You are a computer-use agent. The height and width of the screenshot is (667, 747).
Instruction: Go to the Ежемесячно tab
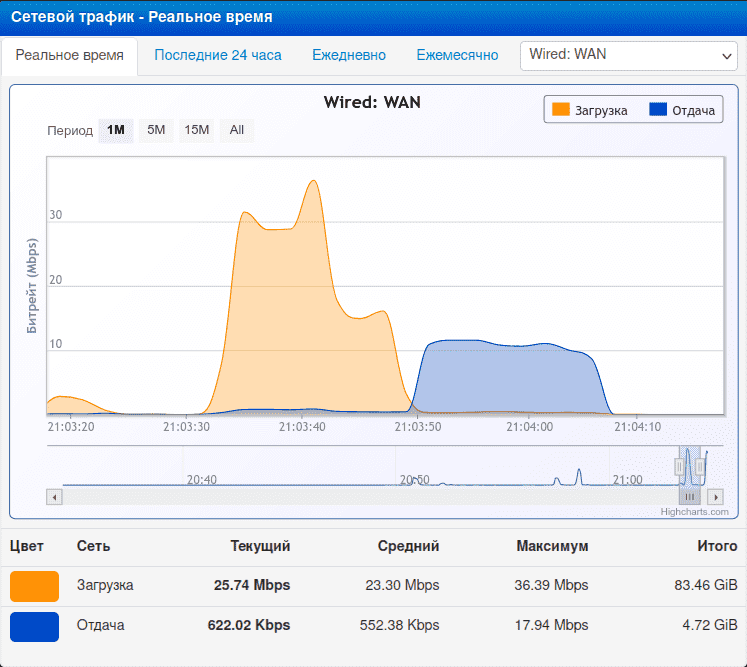point(457,56)
